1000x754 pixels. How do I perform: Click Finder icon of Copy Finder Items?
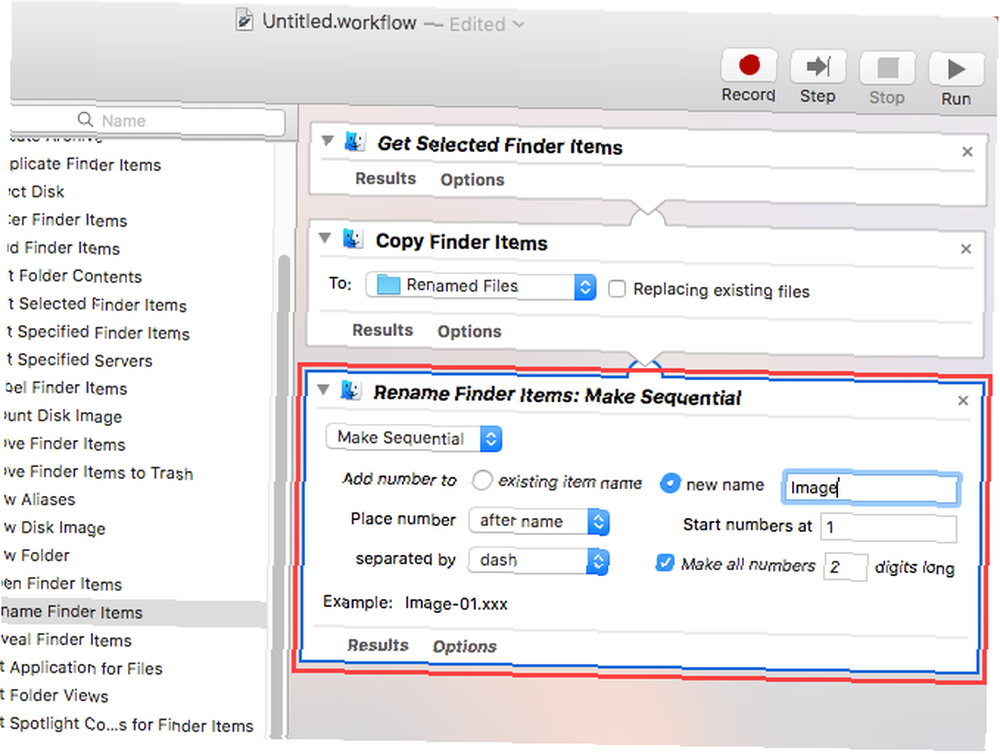(x=353, y=239)
